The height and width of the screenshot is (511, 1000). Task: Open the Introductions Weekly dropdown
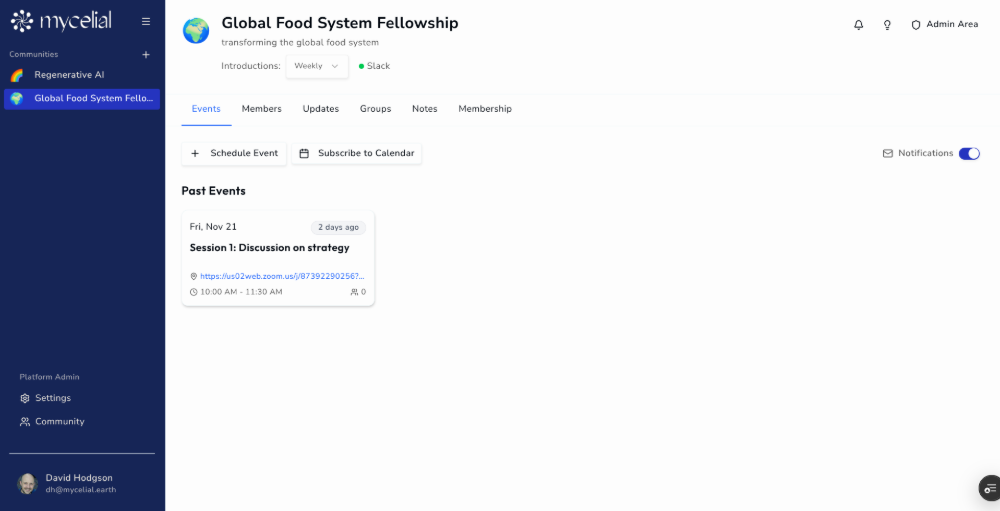coord(317,66)
